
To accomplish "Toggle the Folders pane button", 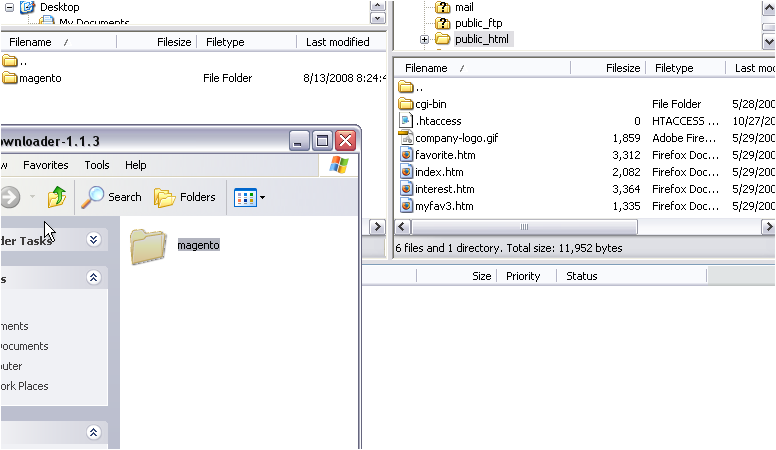I will click(185, 197).
